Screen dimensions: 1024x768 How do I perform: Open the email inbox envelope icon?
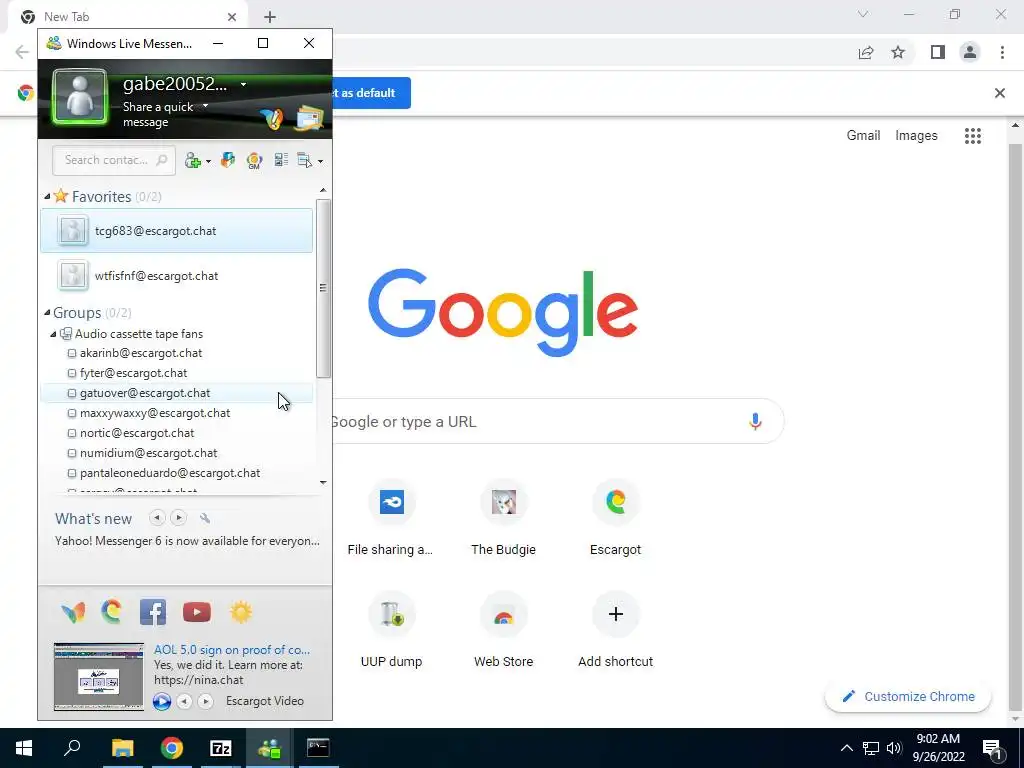coord(309,118)
